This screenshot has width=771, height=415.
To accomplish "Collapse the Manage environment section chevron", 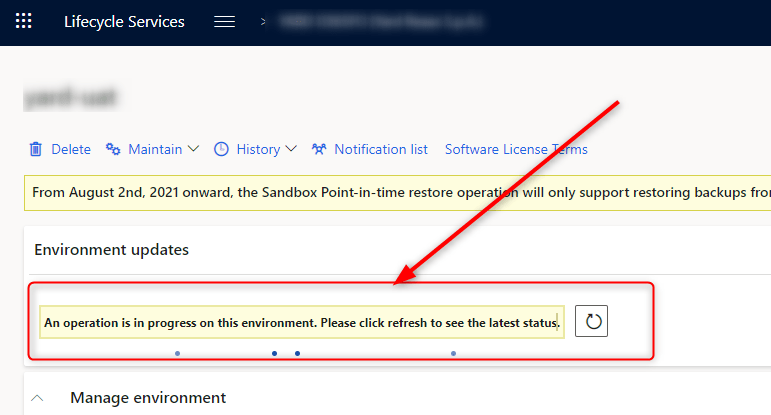I will [x=38, y=398].
